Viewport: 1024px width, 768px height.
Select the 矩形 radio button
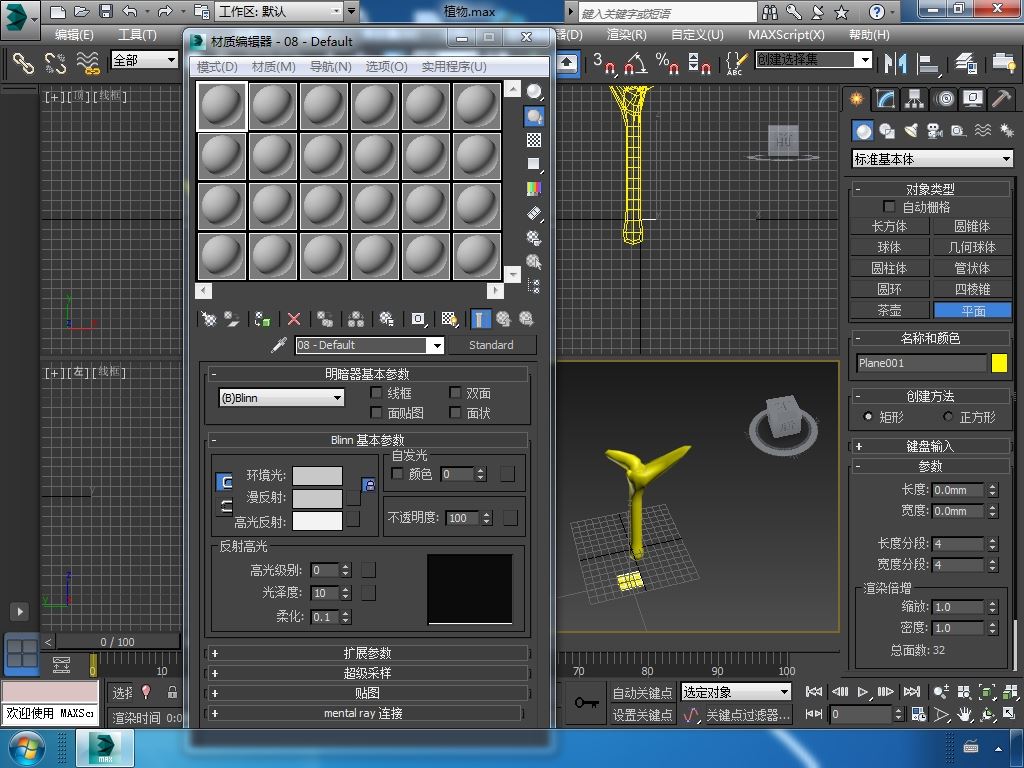(x=868, y=416)
